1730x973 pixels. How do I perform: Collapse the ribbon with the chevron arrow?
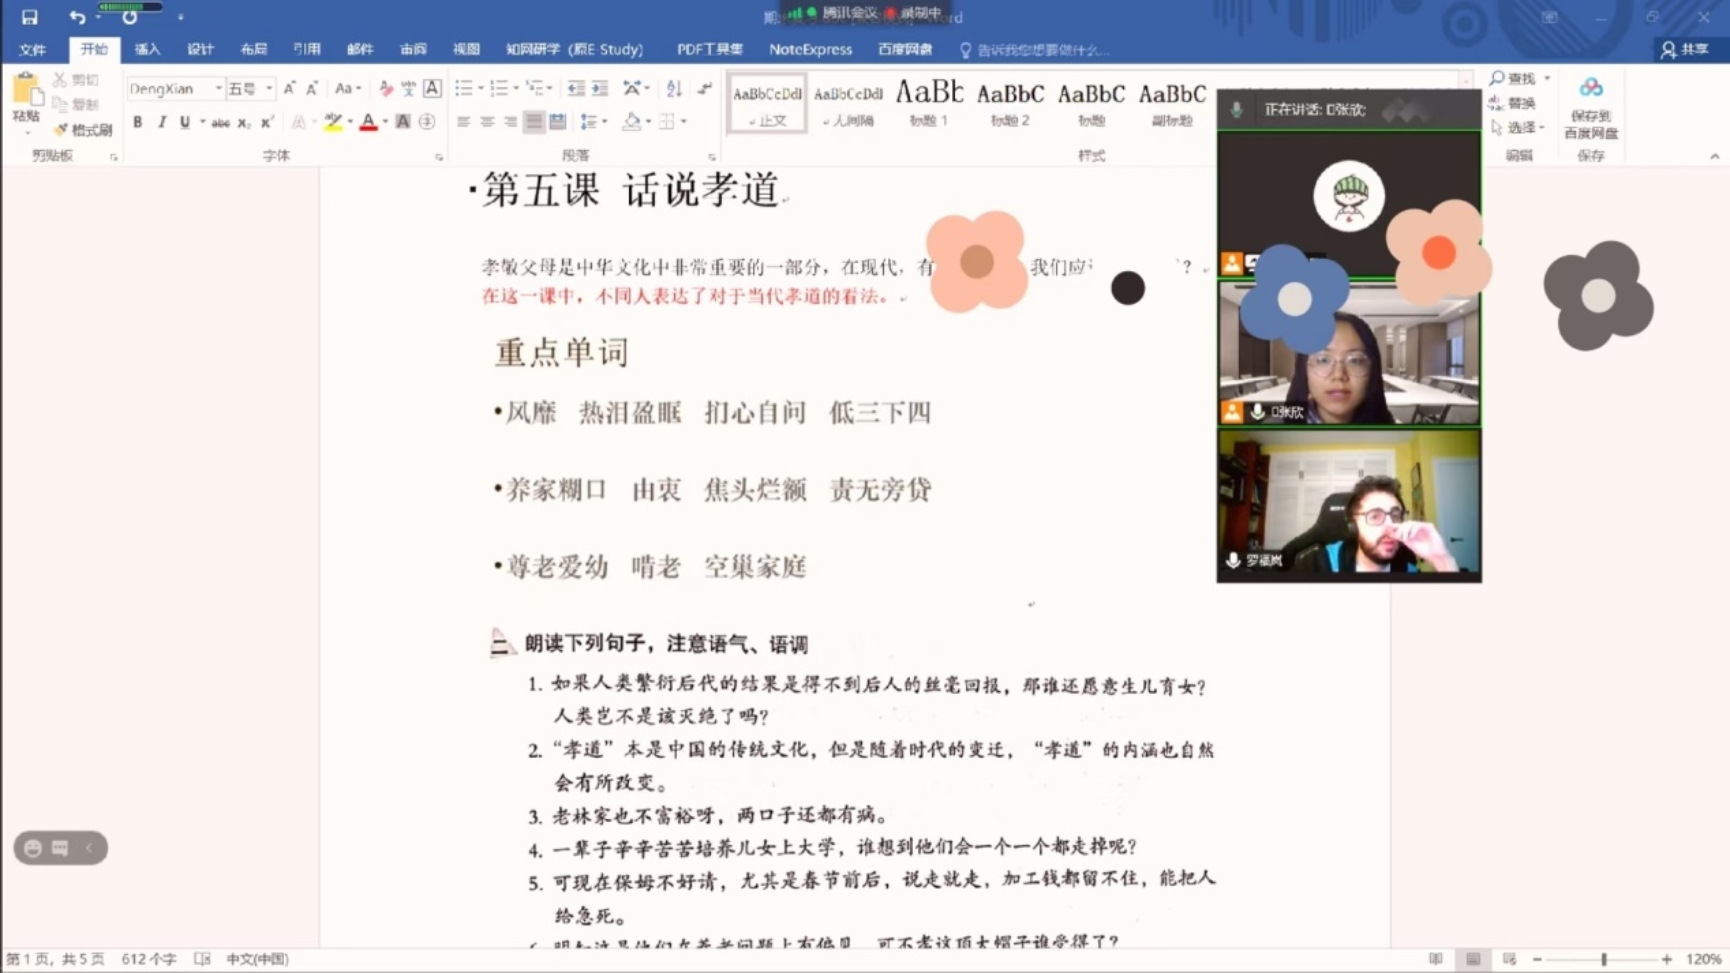click(x=1715, y=155)
